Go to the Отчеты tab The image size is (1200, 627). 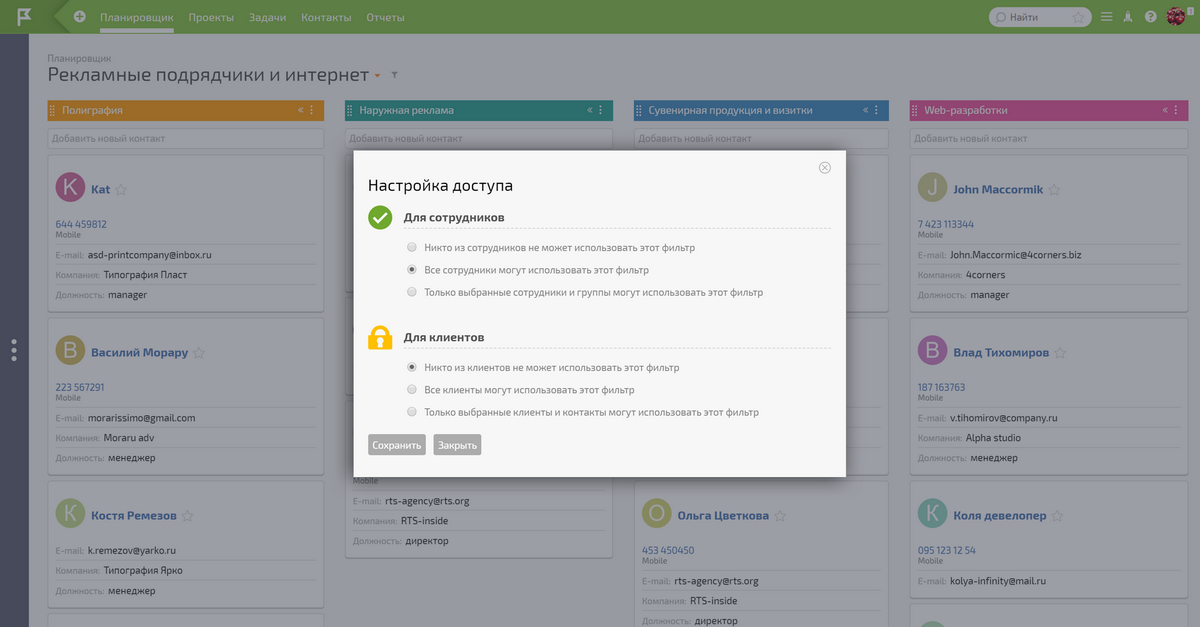385,17
